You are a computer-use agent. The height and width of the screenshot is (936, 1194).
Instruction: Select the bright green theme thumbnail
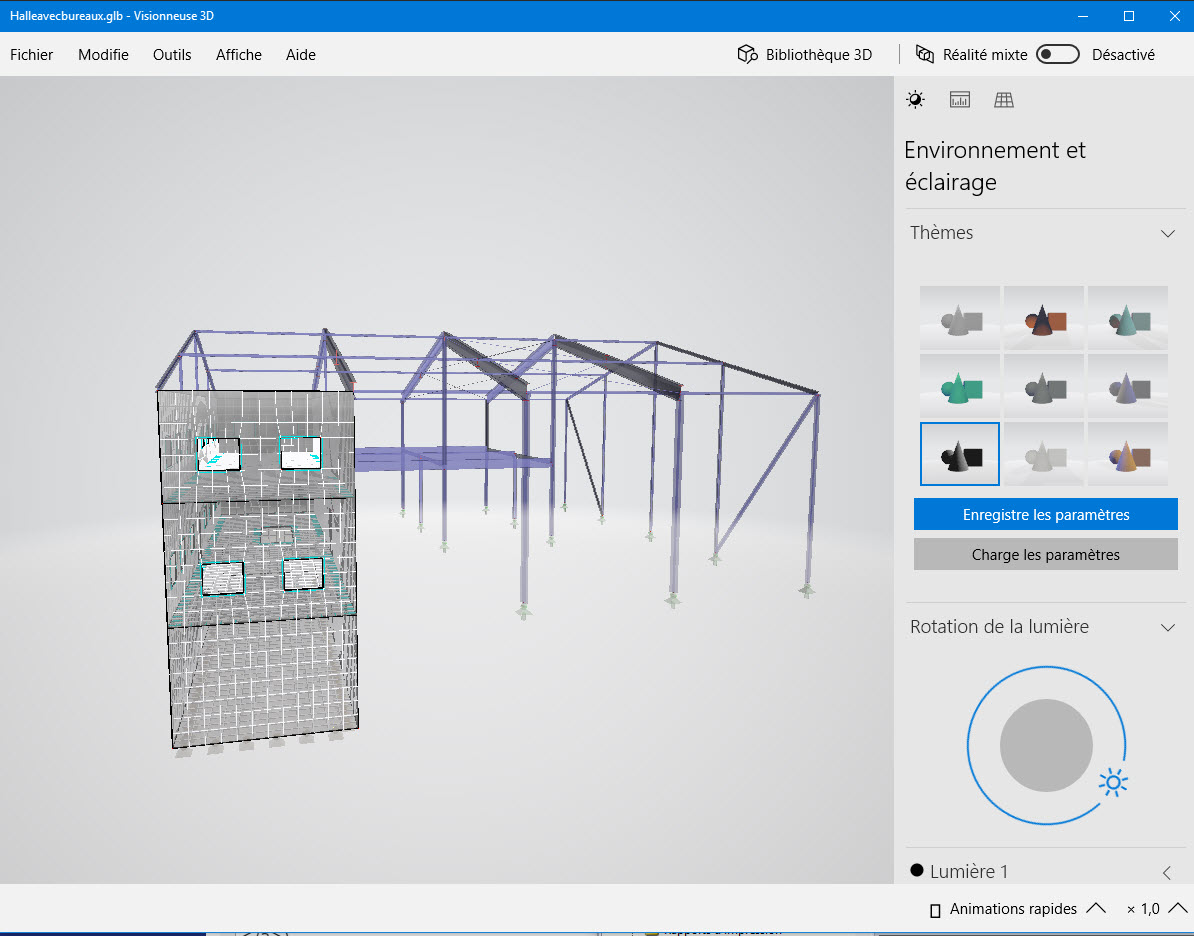click(x=959, y=385)
